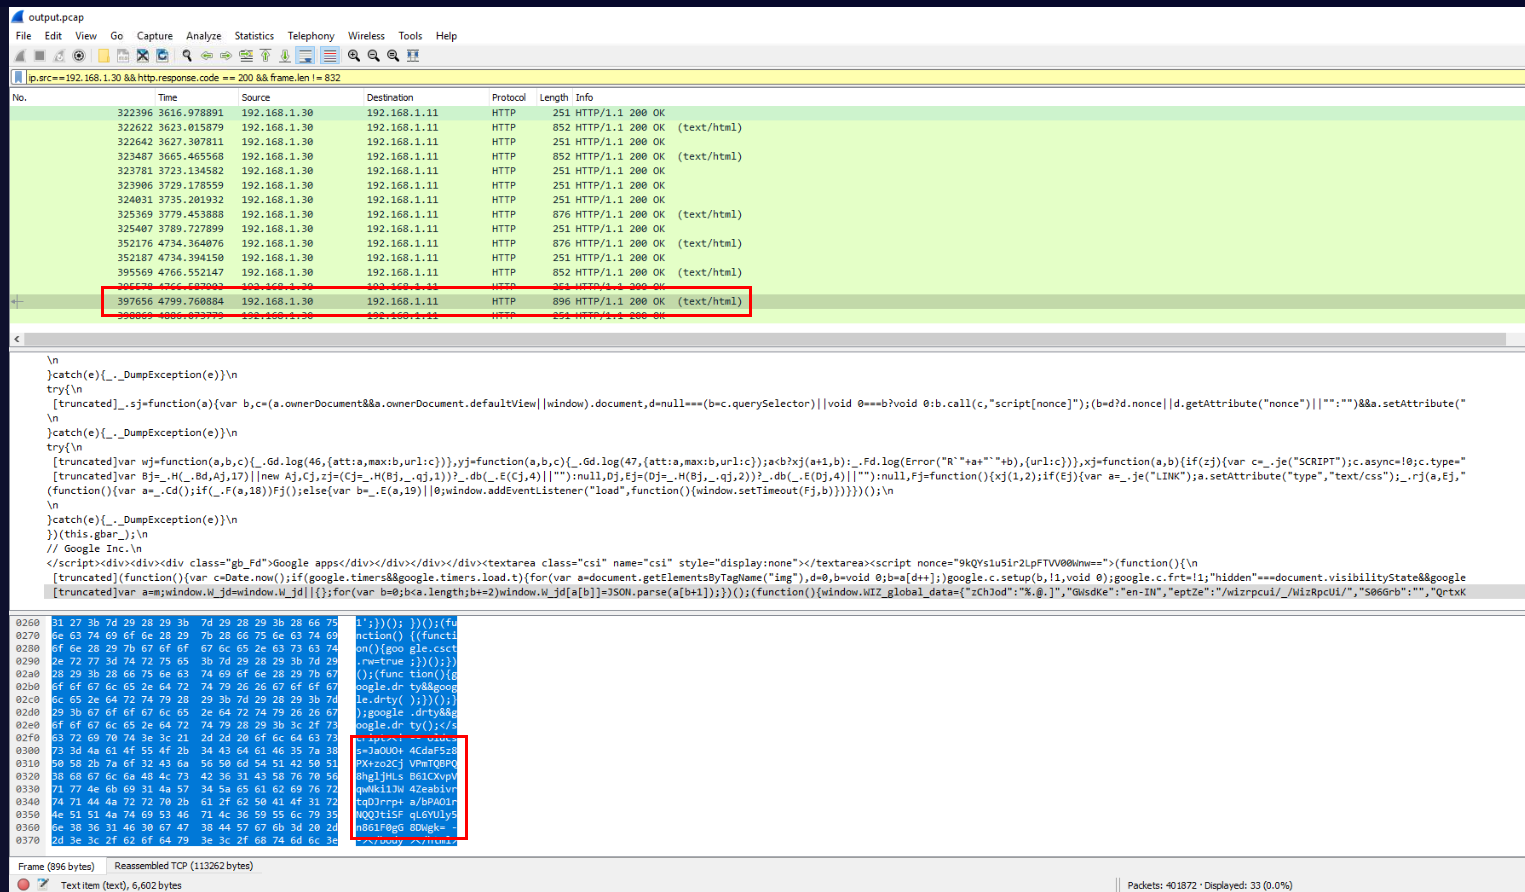Screen dimensions: 1525x892
Task: Select the "// Google Inc.\n" detail line
Action: [95, 549]
